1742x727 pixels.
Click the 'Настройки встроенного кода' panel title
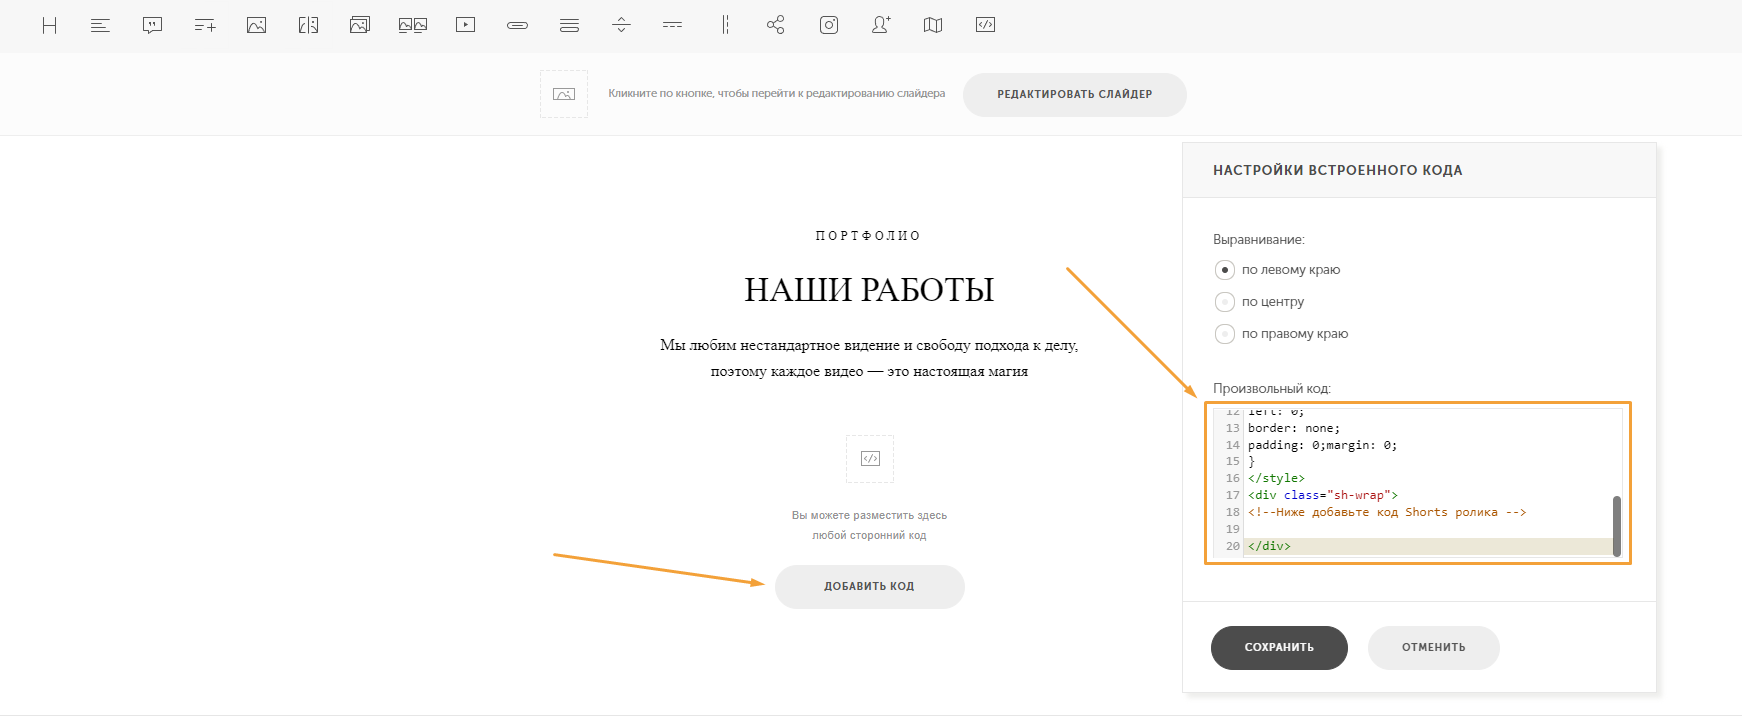pyautogui.click(x=1338, y=170)
